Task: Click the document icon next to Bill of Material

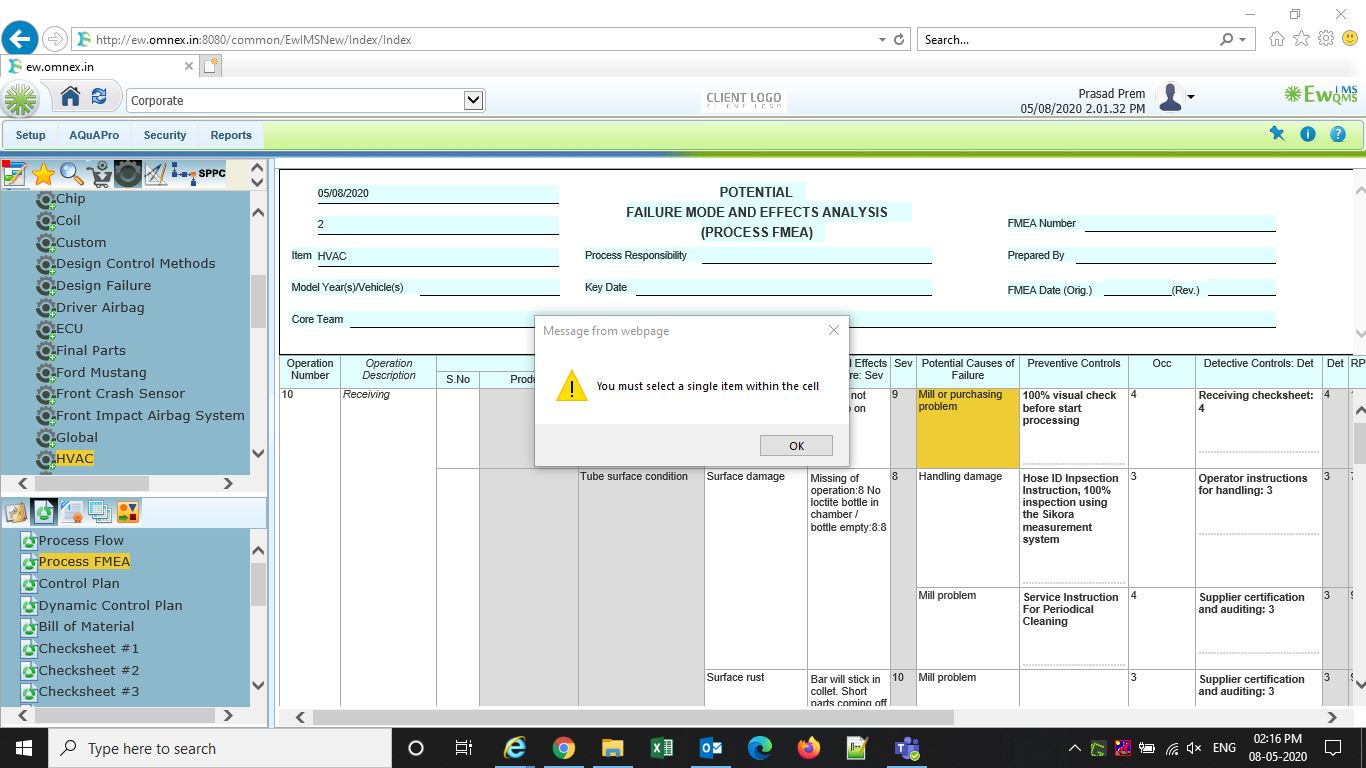Action: click(x=28, y=627)
